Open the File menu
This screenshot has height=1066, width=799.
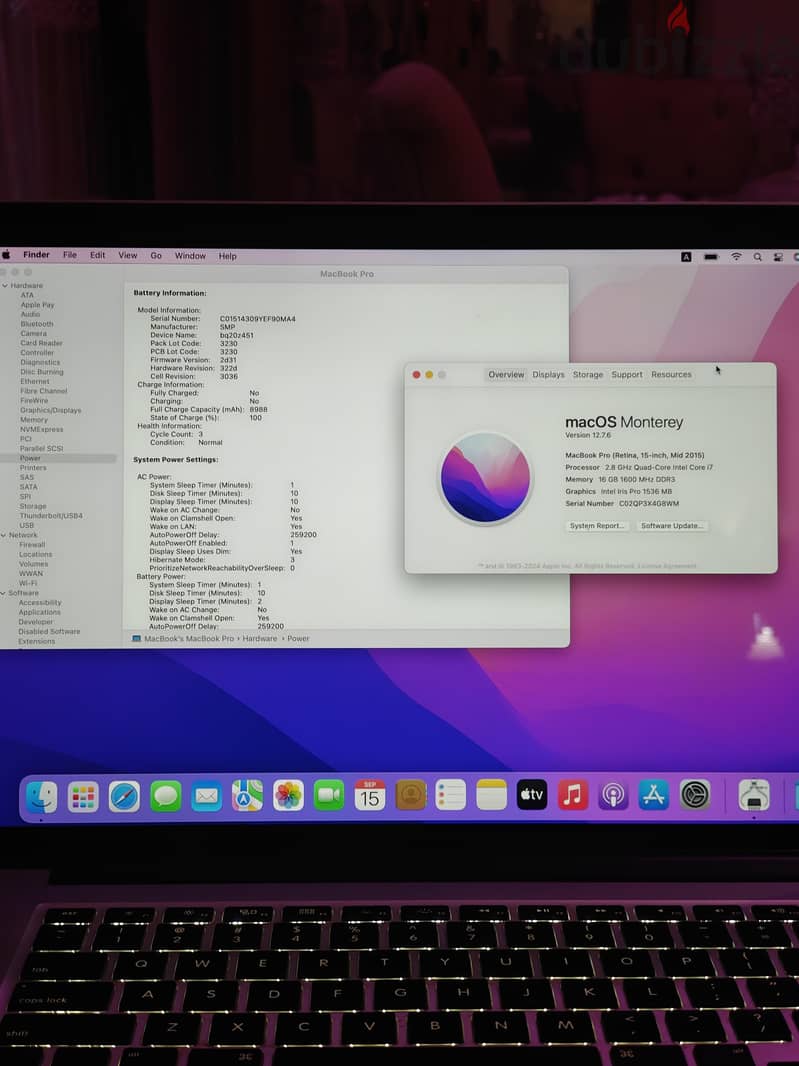(69, 255)
